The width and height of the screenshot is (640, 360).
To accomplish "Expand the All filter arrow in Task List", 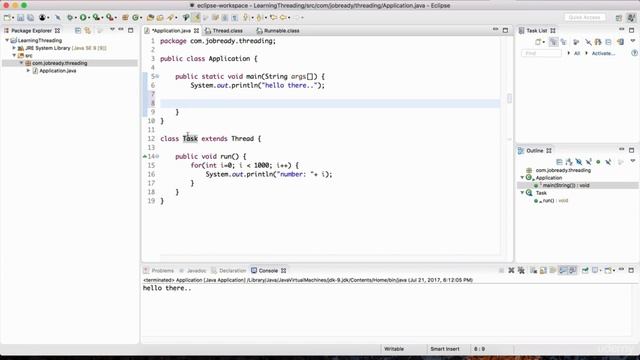I will [569, 53].
